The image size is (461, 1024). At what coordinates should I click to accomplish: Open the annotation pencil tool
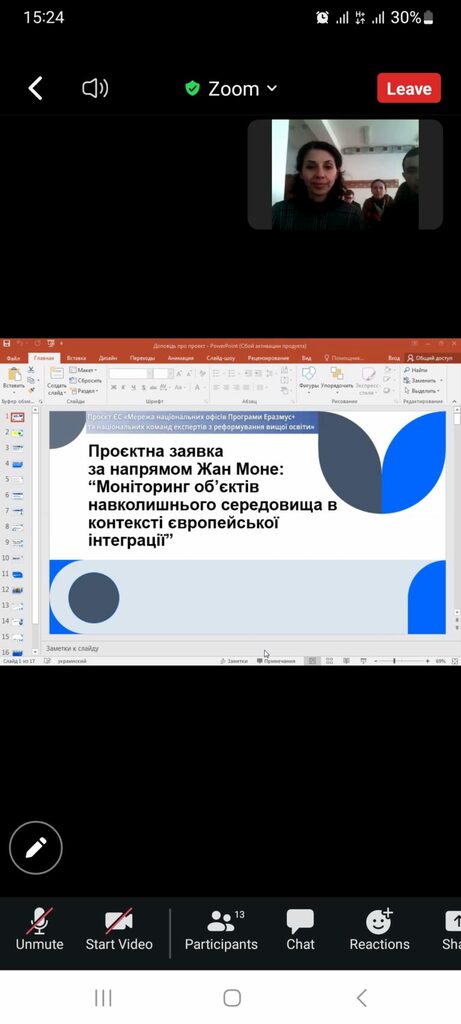(36, 848)
